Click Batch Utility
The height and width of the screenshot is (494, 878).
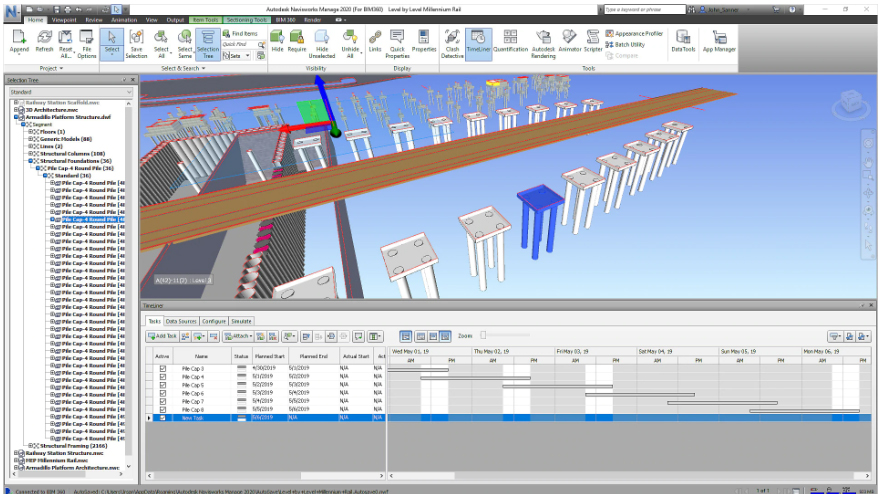tap(625, 44)
